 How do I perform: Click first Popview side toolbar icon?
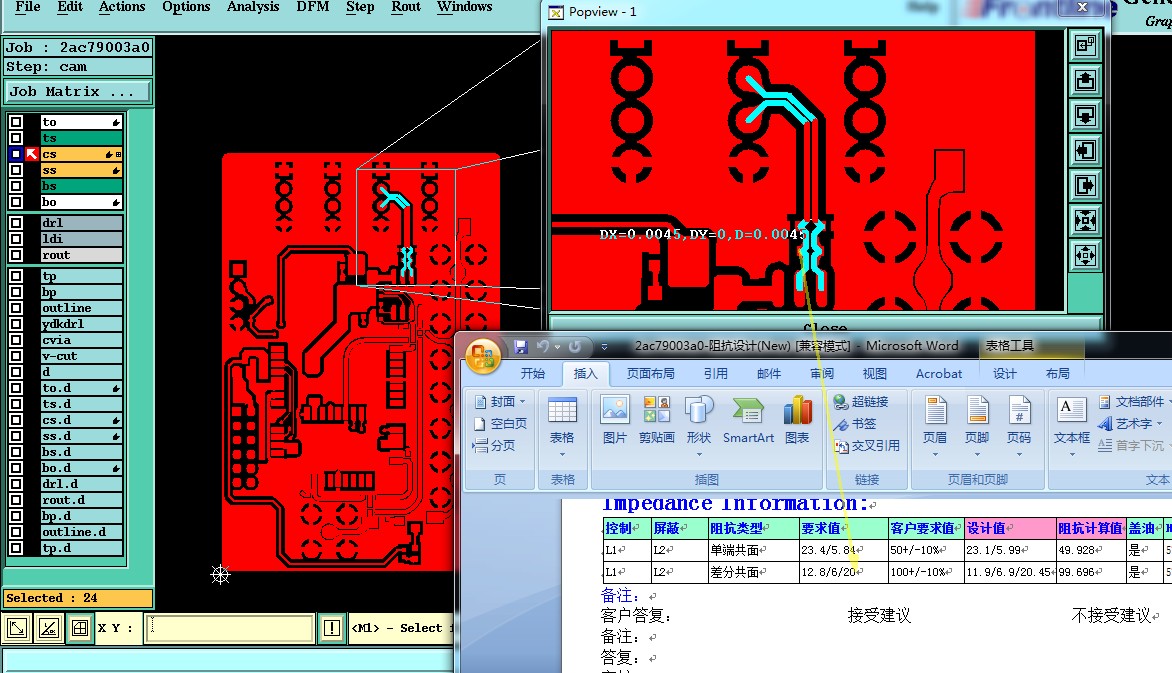pos(1085,46)
